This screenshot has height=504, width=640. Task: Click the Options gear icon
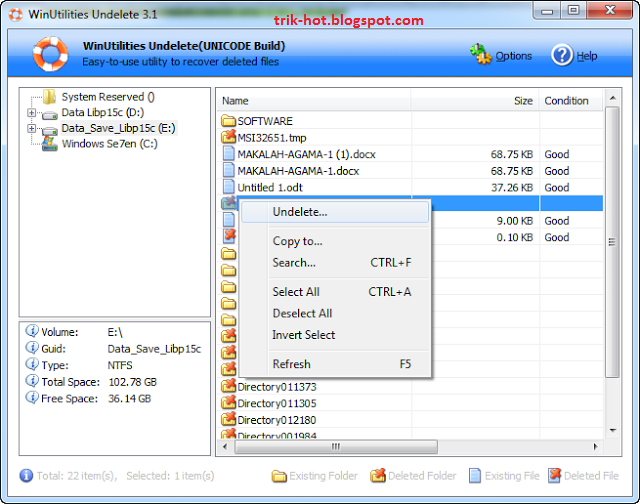(481, 54)
